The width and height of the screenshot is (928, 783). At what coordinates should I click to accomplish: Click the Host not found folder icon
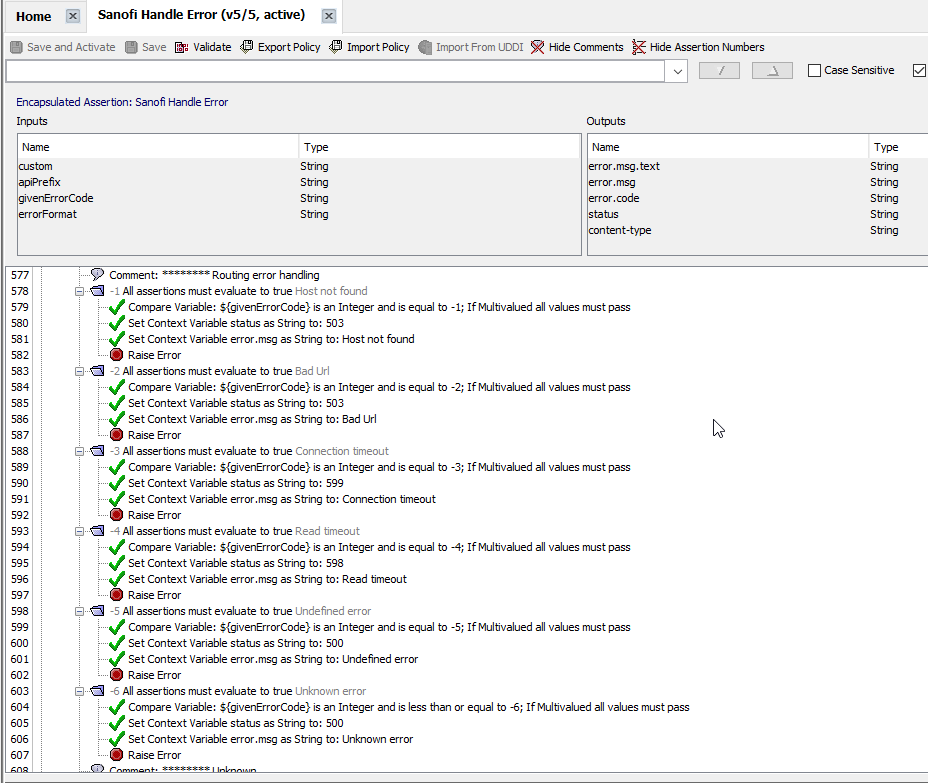click(97, 291)
